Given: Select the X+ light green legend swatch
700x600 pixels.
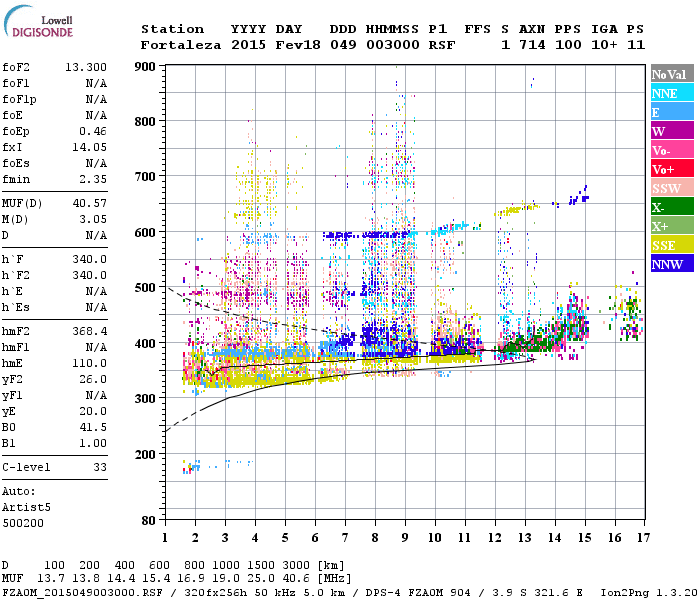Looking at the screenshot, I should (672, 225).
